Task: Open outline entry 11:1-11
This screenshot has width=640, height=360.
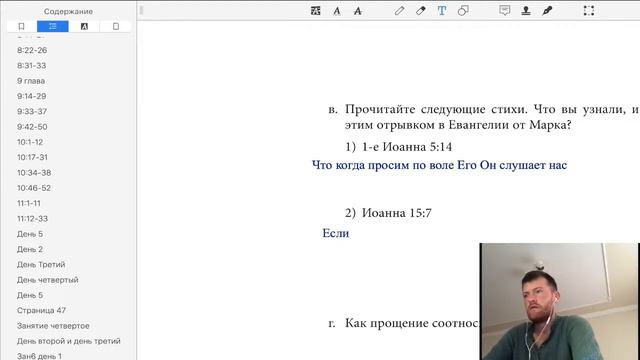Action: click(29, 203)
